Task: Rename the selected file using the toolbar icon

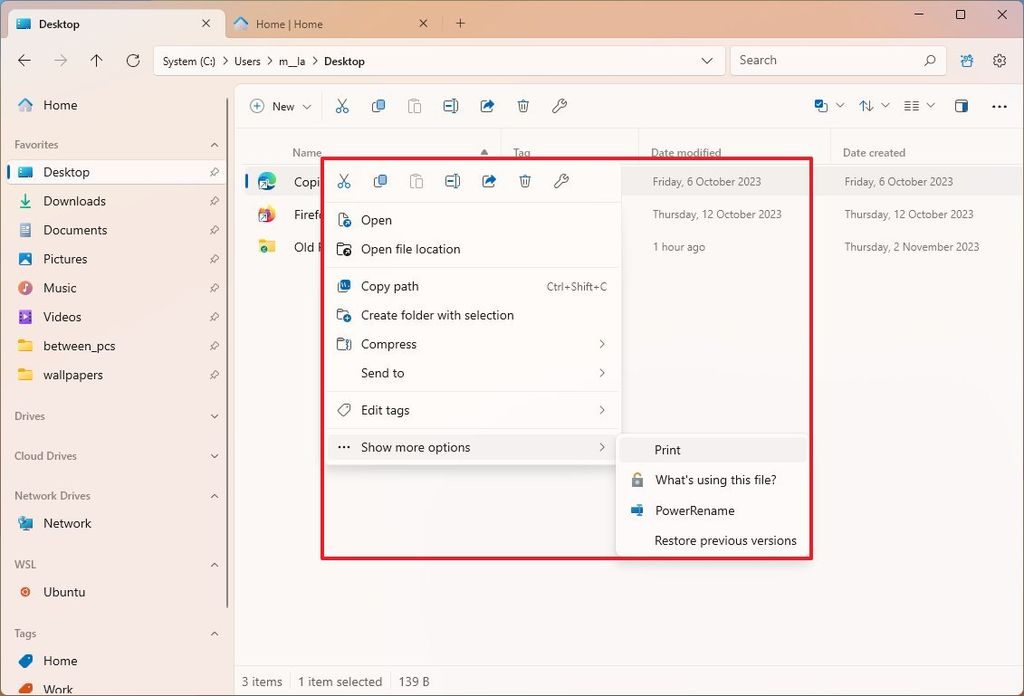Action: (451, 105)
